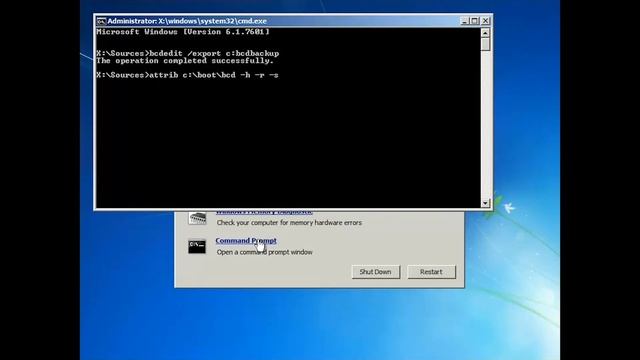Click the cmd window scrollbar thumb
The image size is (640, 360).
point(485,44)
